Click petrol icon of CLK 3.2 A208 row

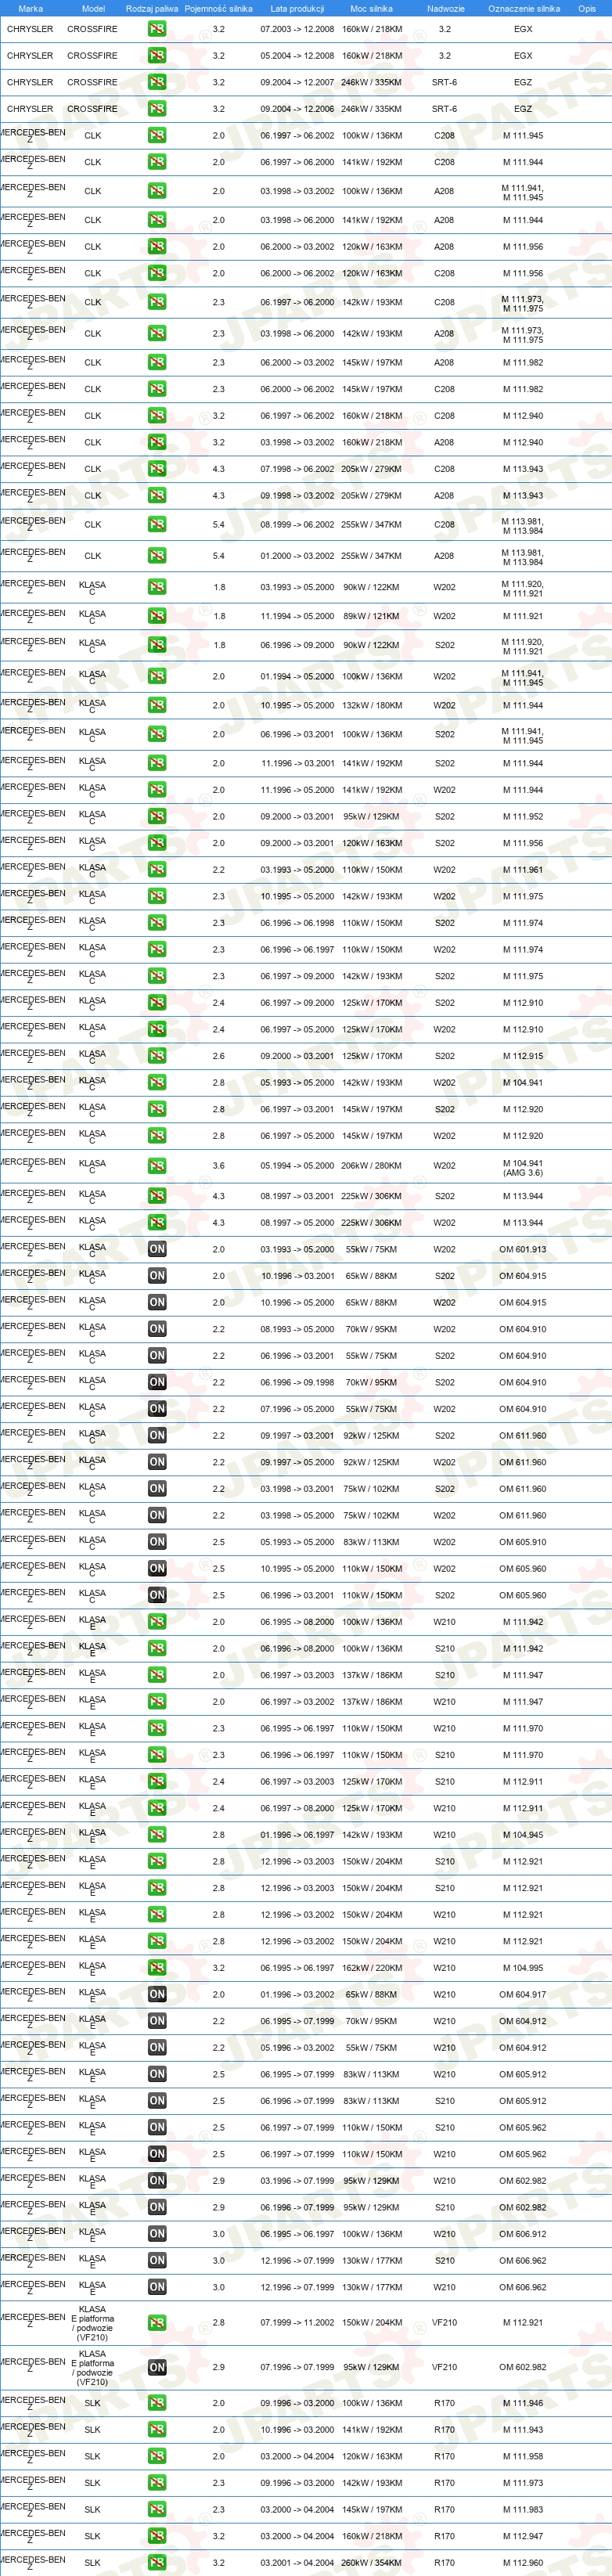(157, 442)
